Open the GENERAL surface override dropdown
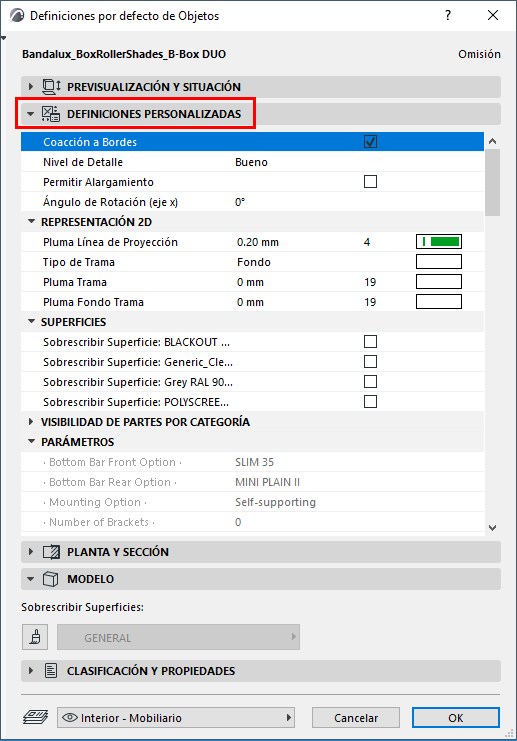Screen dimensions: 517x741 (178, 637)
